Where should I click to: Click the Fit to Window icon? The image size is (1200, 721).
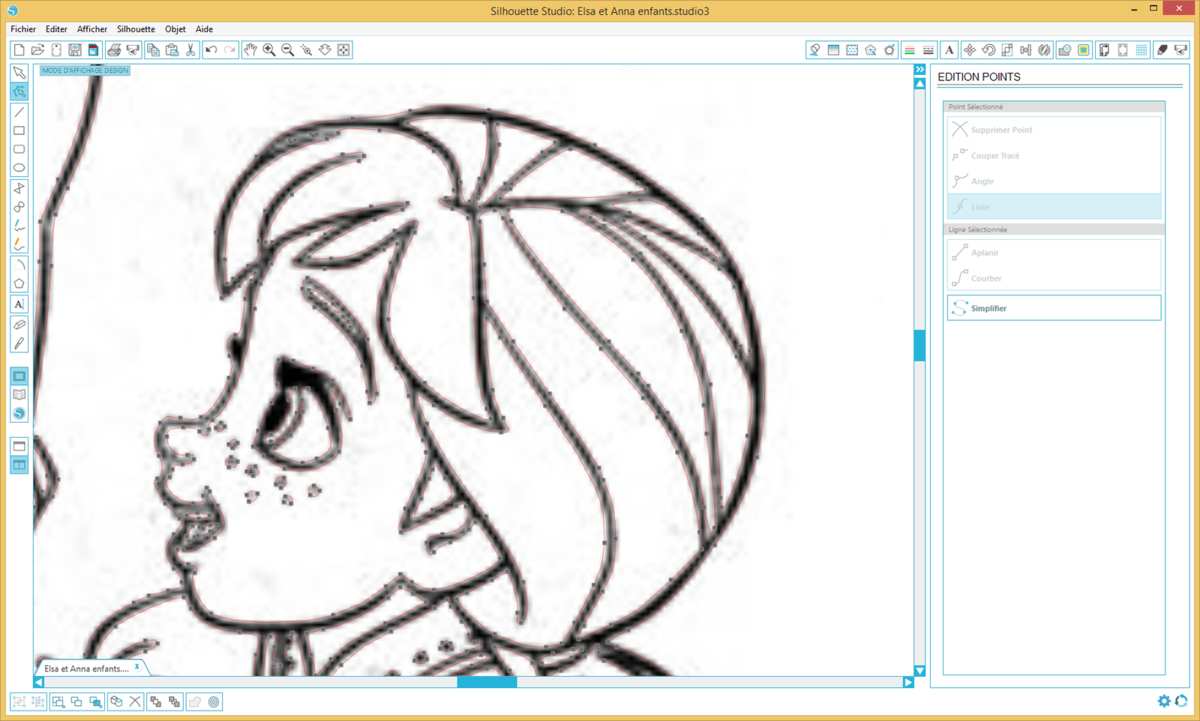(x=344, y=49)
